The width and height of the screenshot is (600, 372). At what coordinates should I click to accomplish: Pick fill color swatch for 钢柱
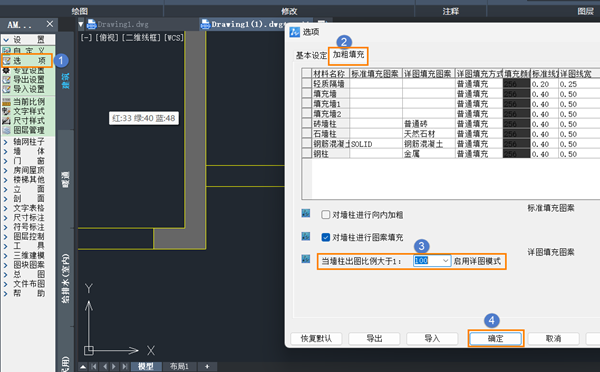pyautogui.click(x=516, y=153)
